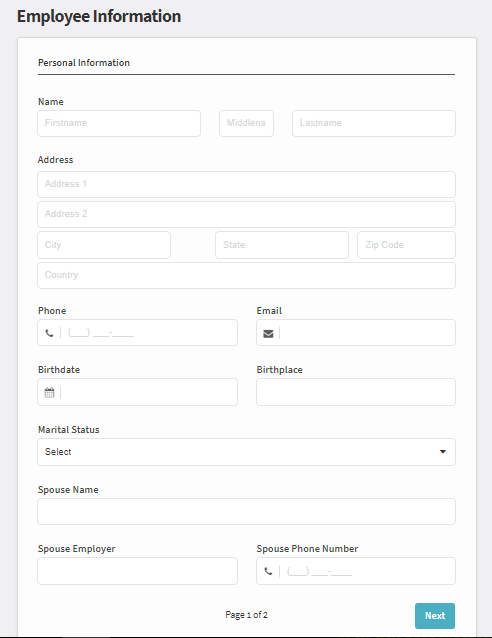Click the envelope icon in the Email field
492x638 pixels.
tap(268, 334)
